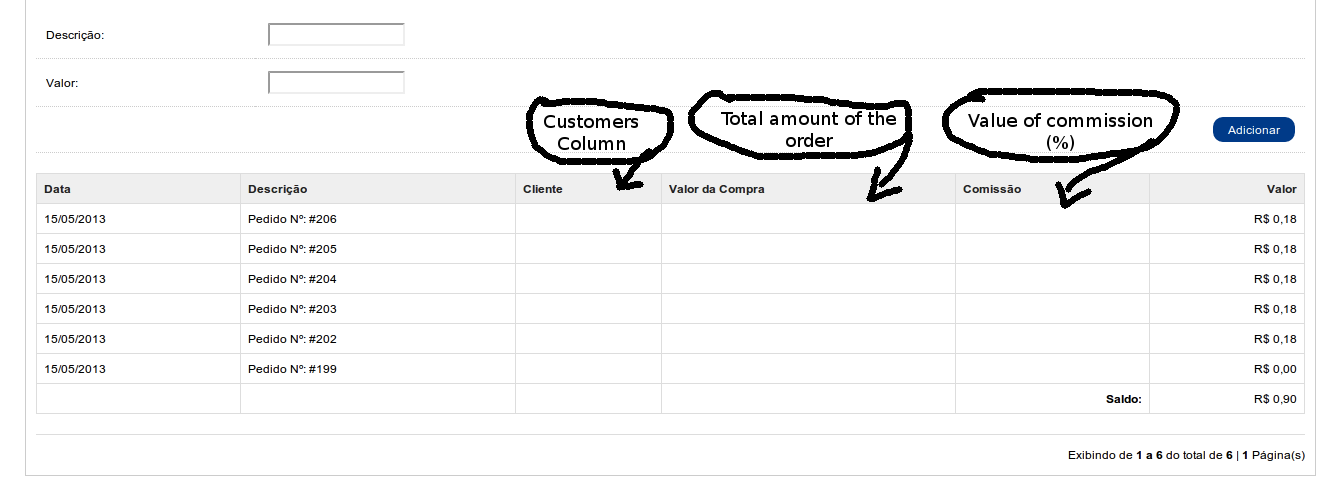Click the Saldo label cell
Screen dimensions: 1329x491
[1052, 399]
